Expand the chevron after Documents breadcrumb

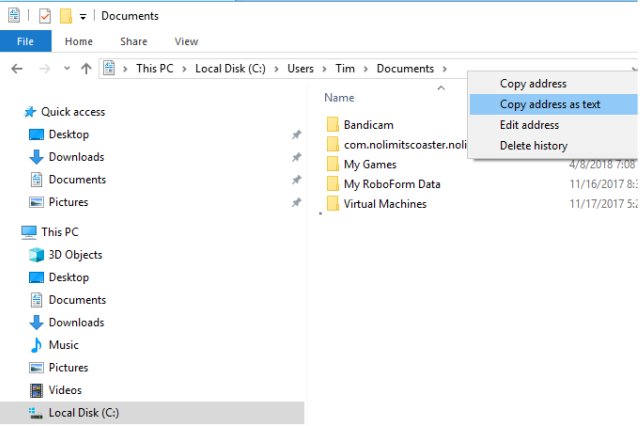[x=444, y=69]
